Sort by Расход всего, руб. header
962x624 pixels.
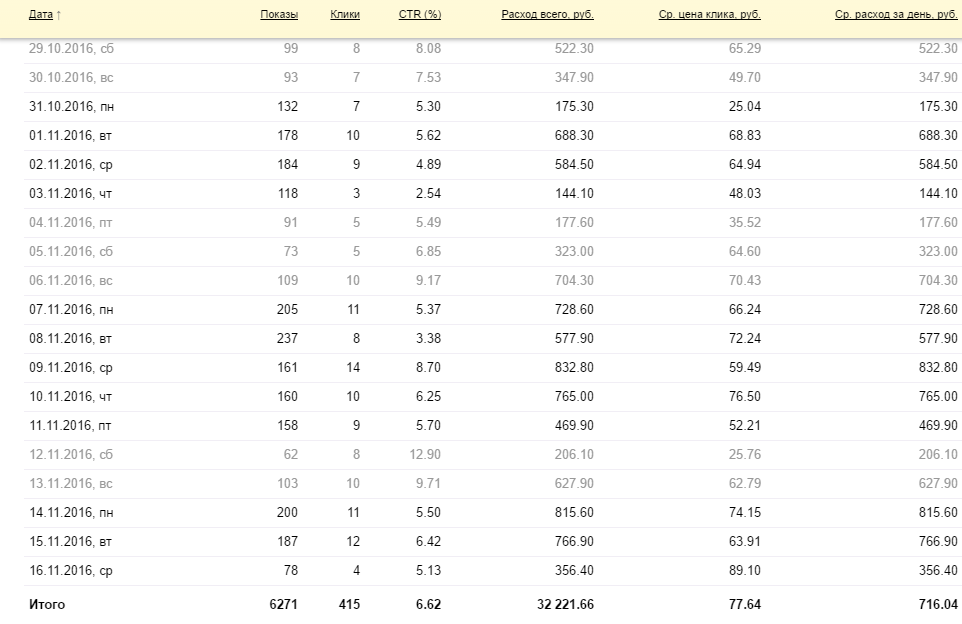(x=547, y=15)
